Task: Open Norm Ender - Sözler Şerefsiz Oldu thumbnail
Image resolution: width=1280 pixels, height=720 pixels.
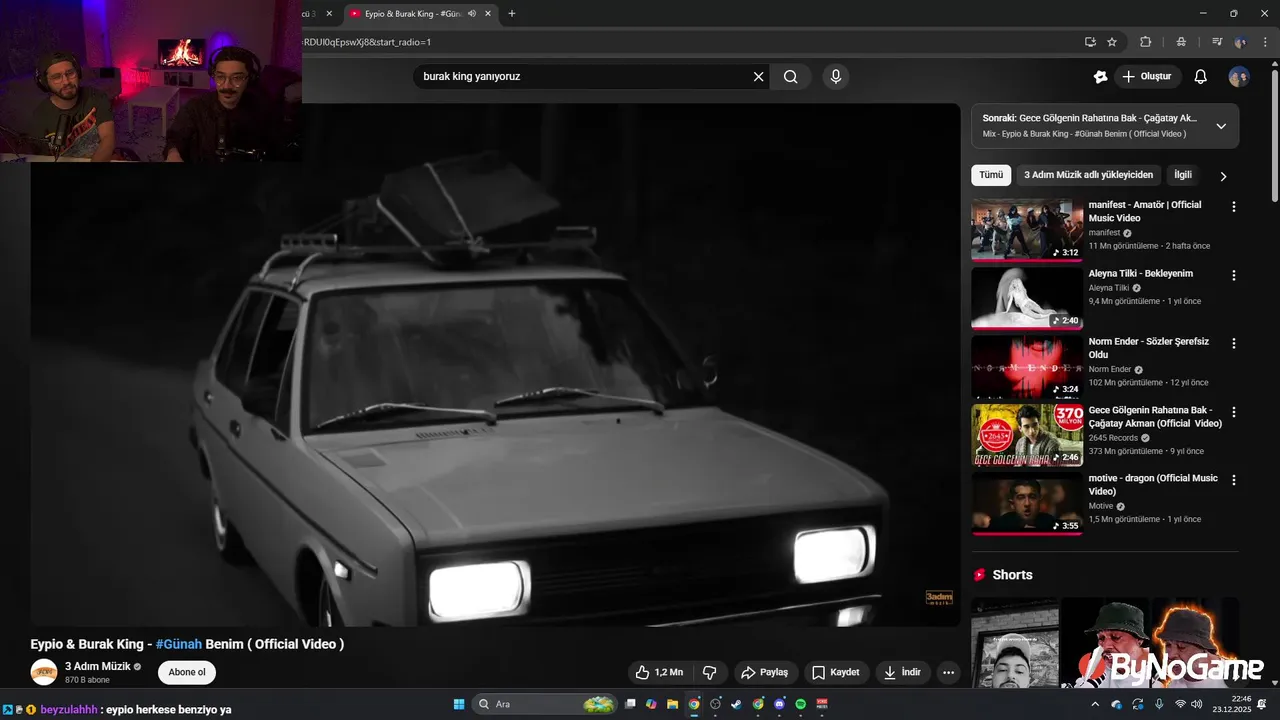Action: [1027, 366]
